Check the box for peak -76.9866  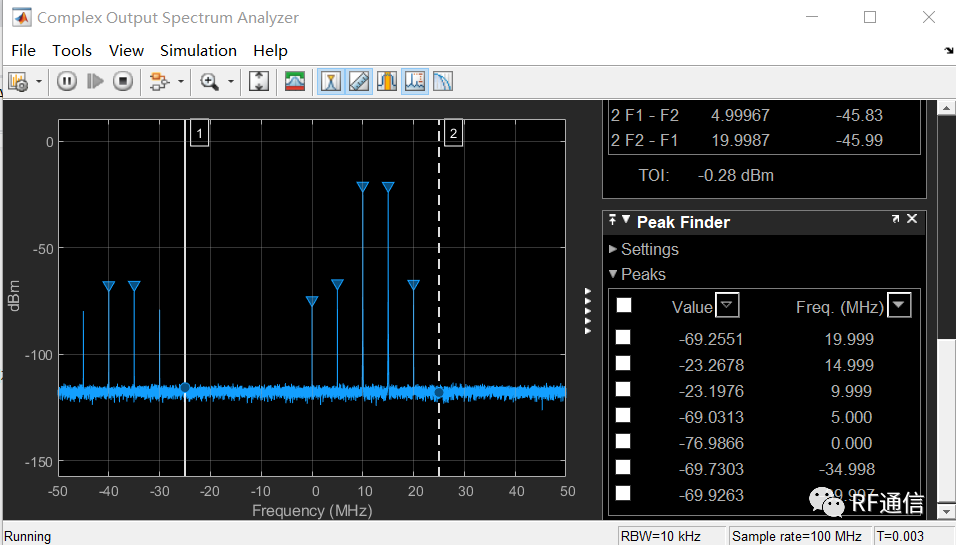point(623,441)
